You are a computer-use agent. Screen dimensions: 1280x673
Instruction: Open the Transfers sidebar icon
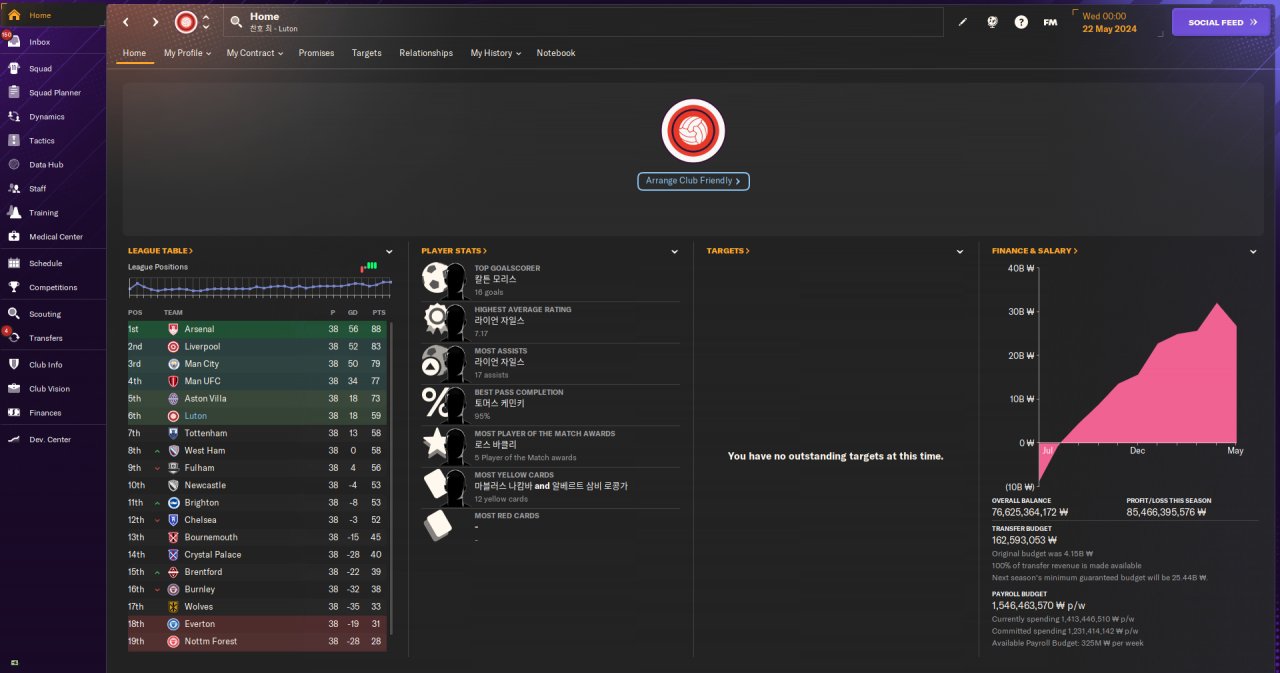pyautogui.click(x=14, y=338)
